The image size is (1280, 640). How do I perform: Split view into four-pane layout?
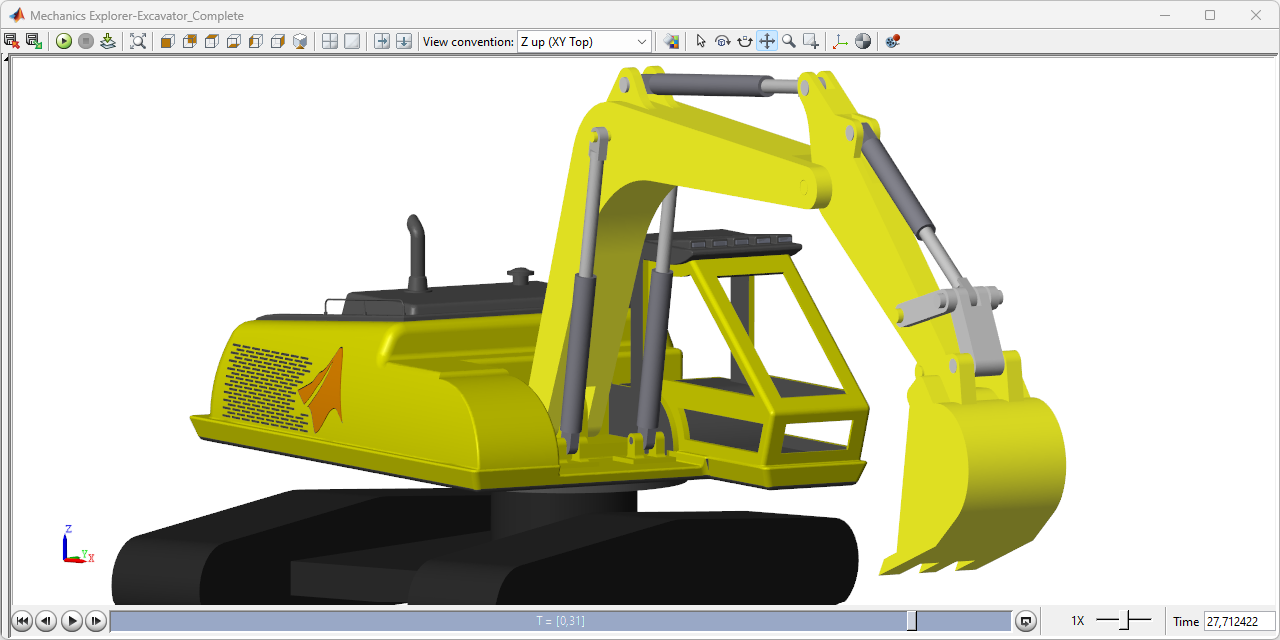[x=330, y=41]
